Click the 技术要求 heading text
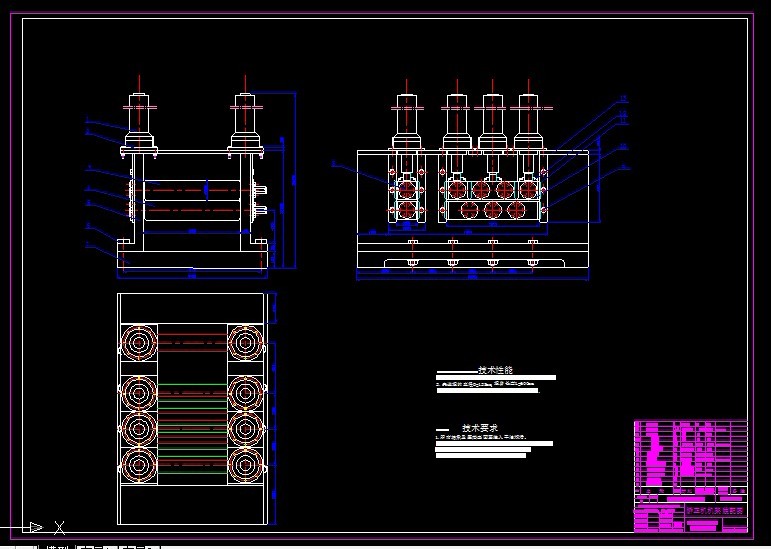This screenshot has height=549, width=771. 479,428
